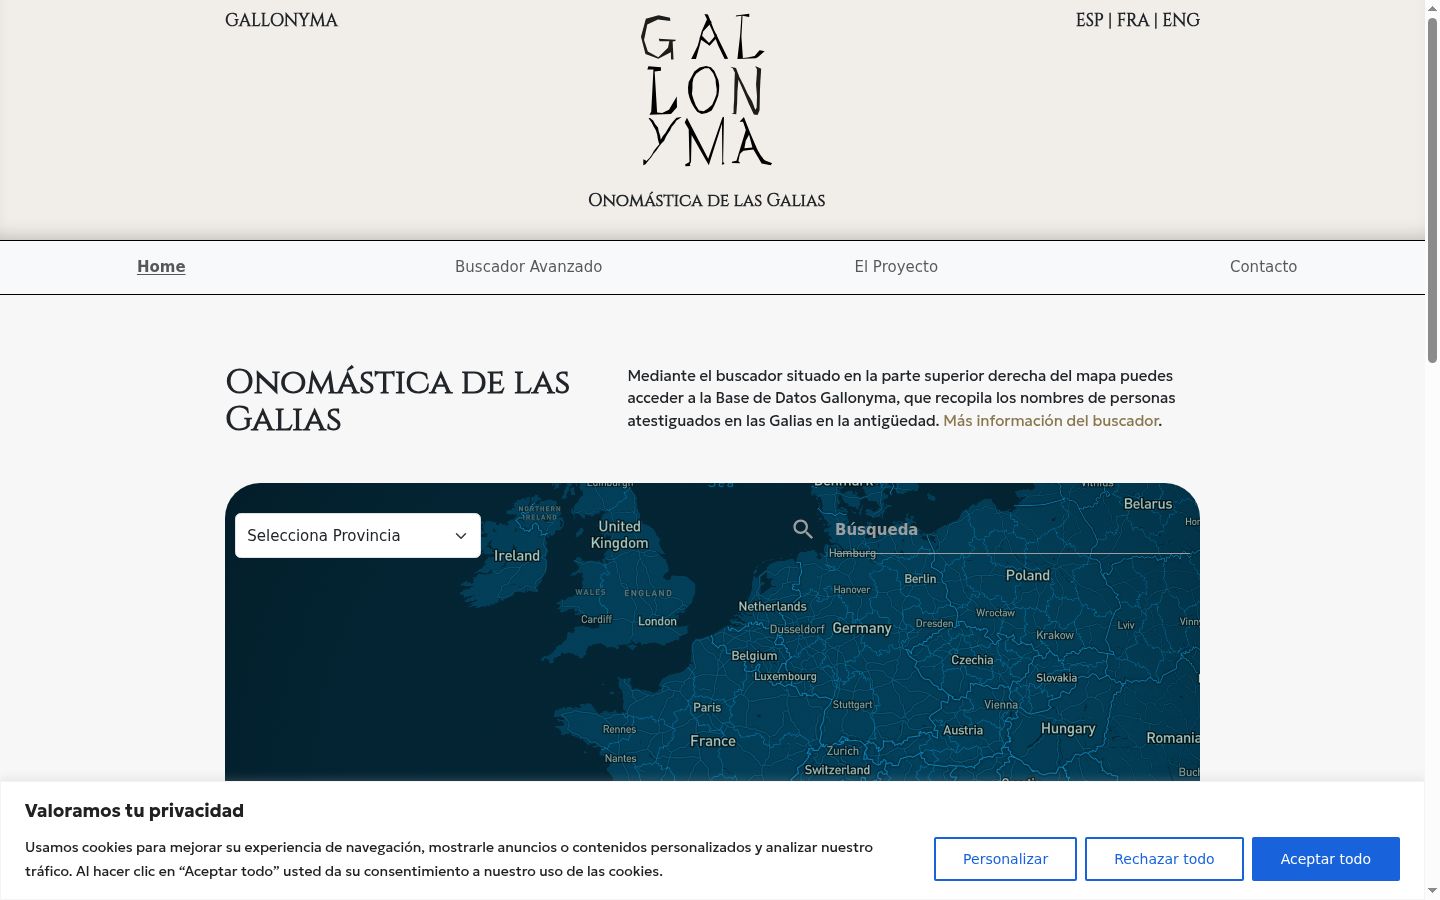Go to the Home menu item

161,267
